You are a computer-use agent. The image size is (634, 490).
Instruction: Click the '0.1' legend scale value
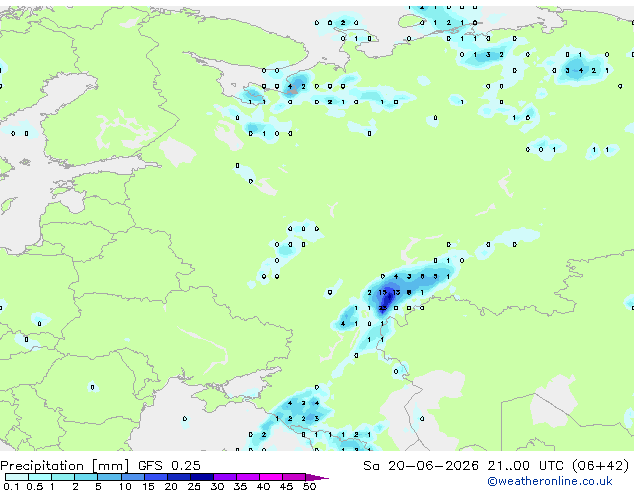[x=11, y=486]
